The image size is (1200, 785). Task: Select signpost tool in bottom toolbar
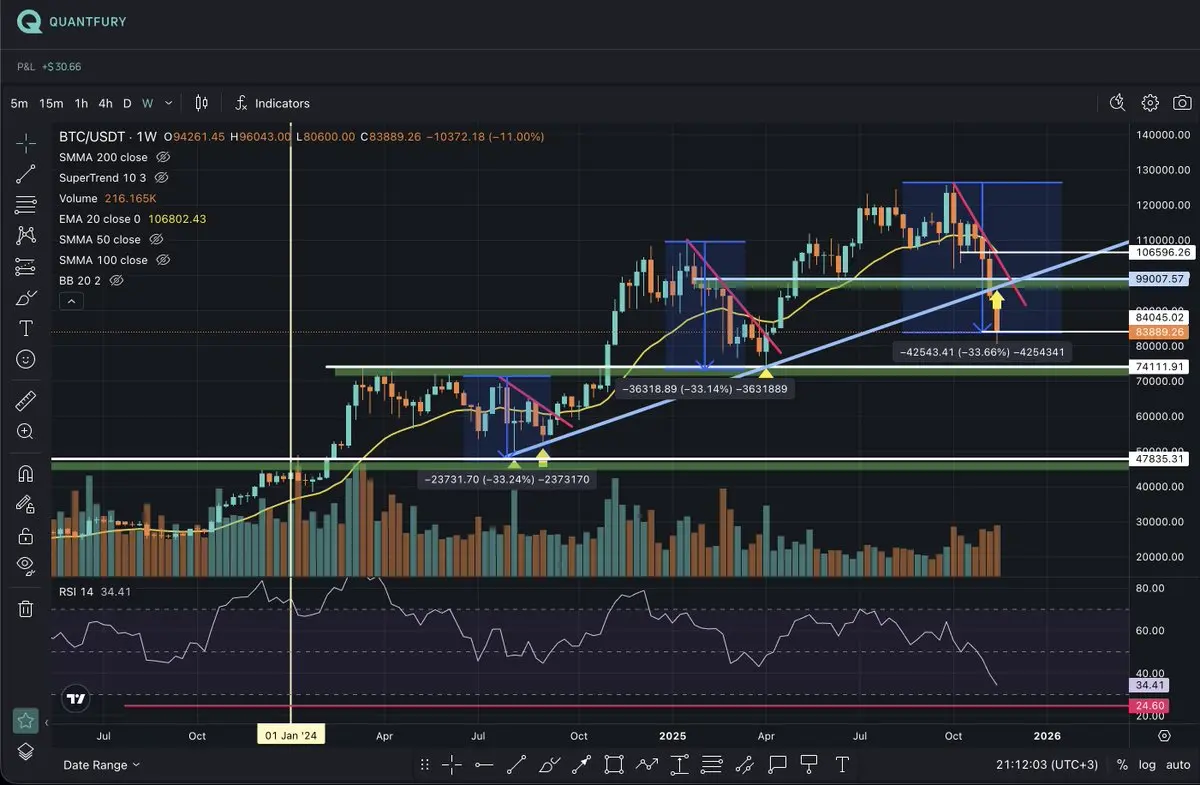point(809,765)
